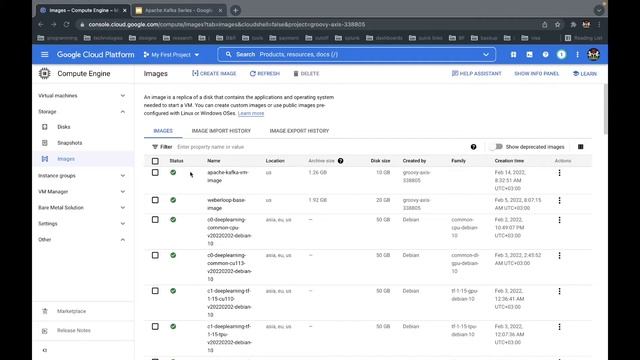Viewport: 640px width, 360px height.
Task: Check the common-cpu deeplearning image checkbox
Action: 155,220
